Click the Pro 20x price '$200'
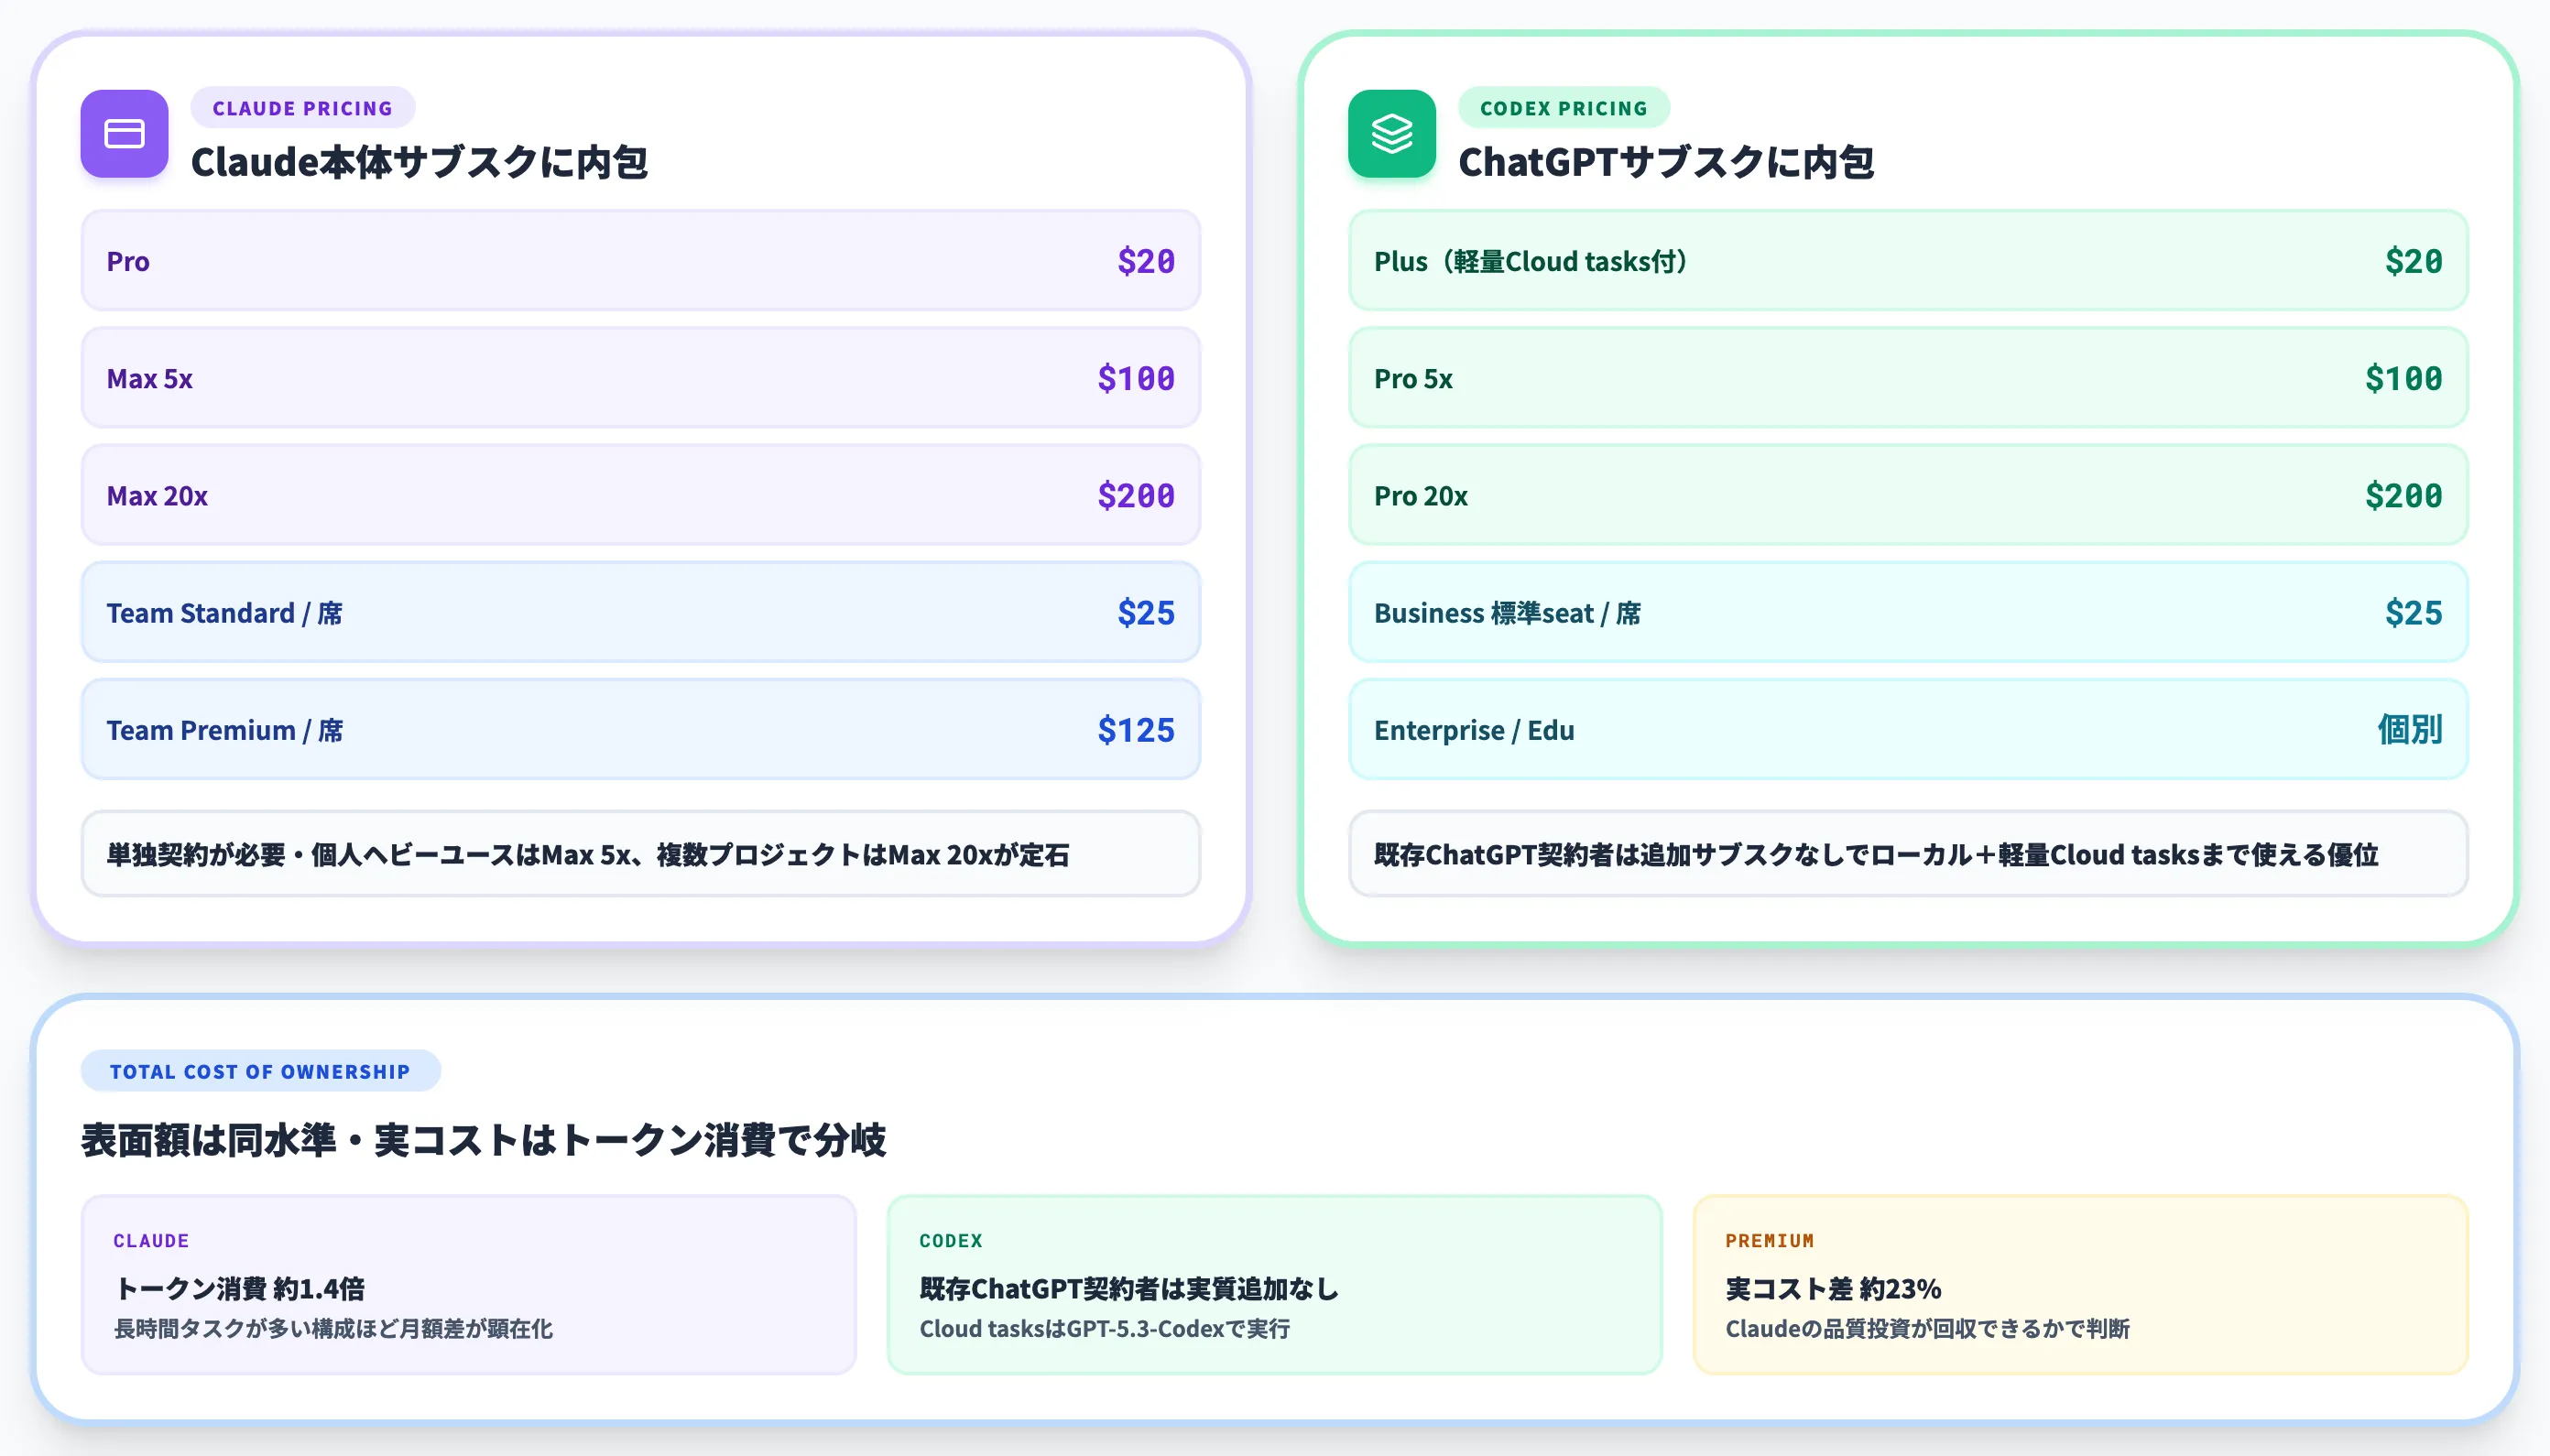Viewport: 2550px width, 1456px height. pos(2404,495)
